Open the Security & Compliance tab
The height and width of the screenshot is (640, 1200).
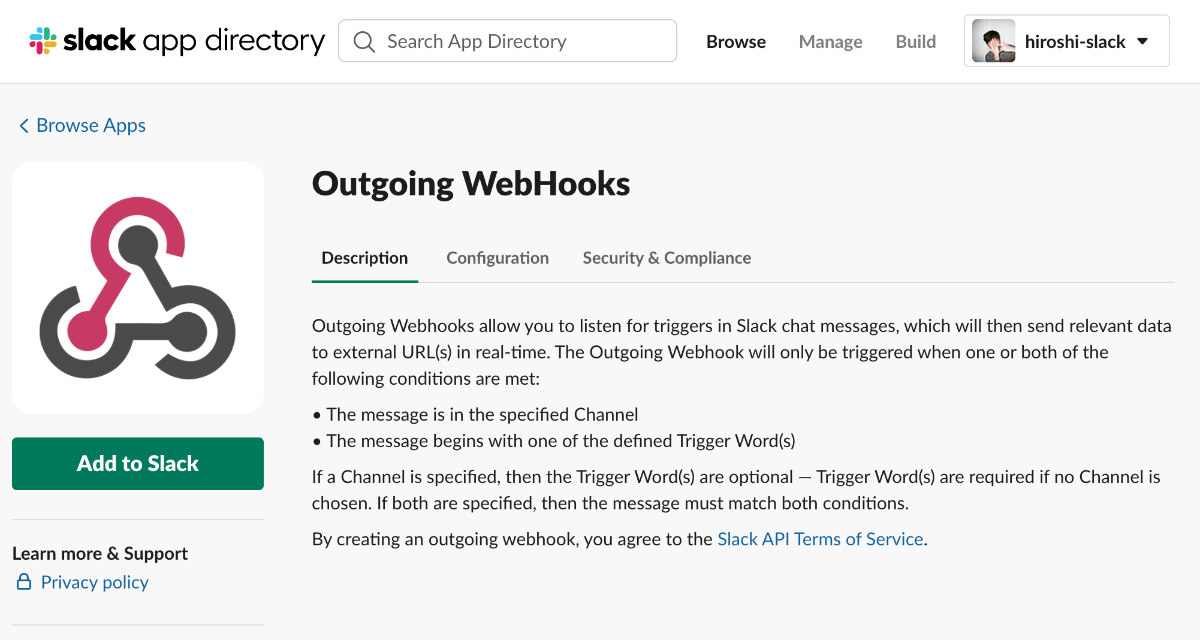point(667,258)
